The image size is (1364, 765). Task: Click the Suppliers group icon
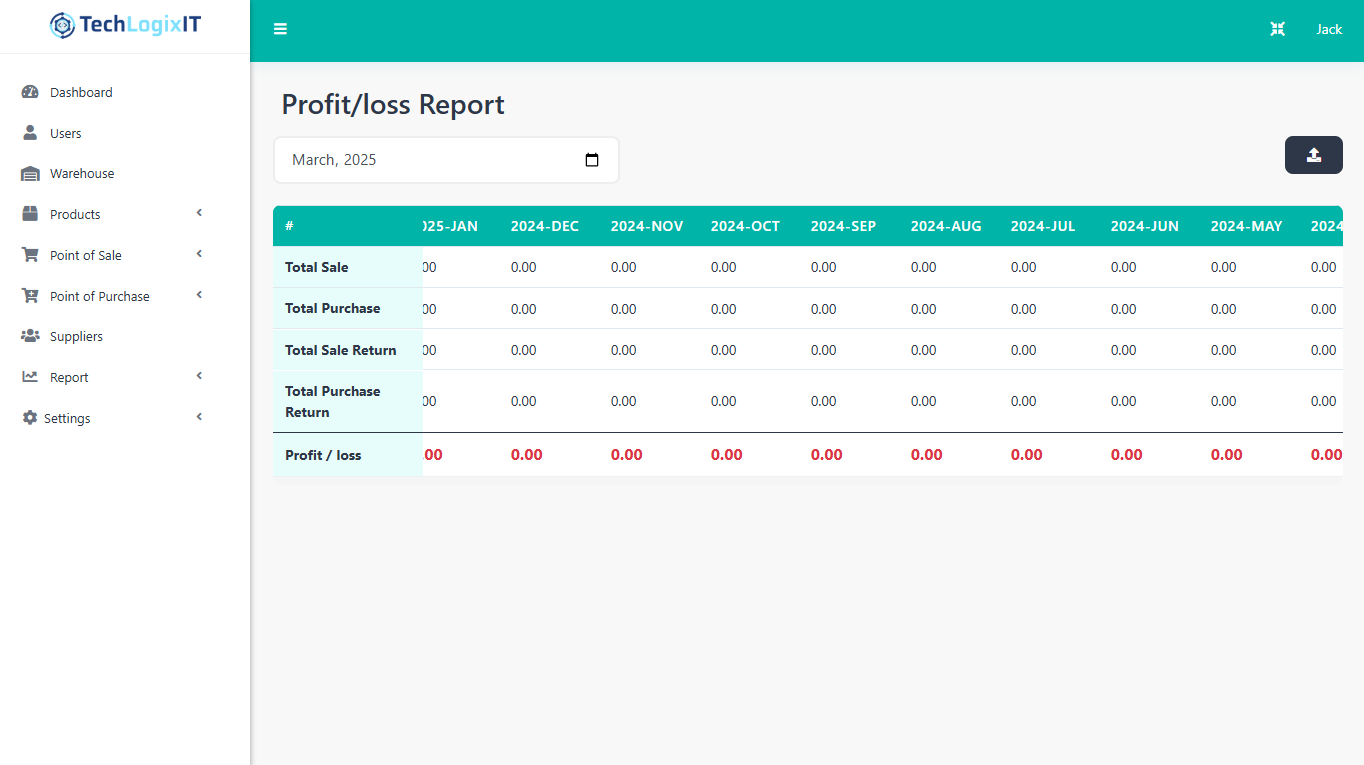30,336
